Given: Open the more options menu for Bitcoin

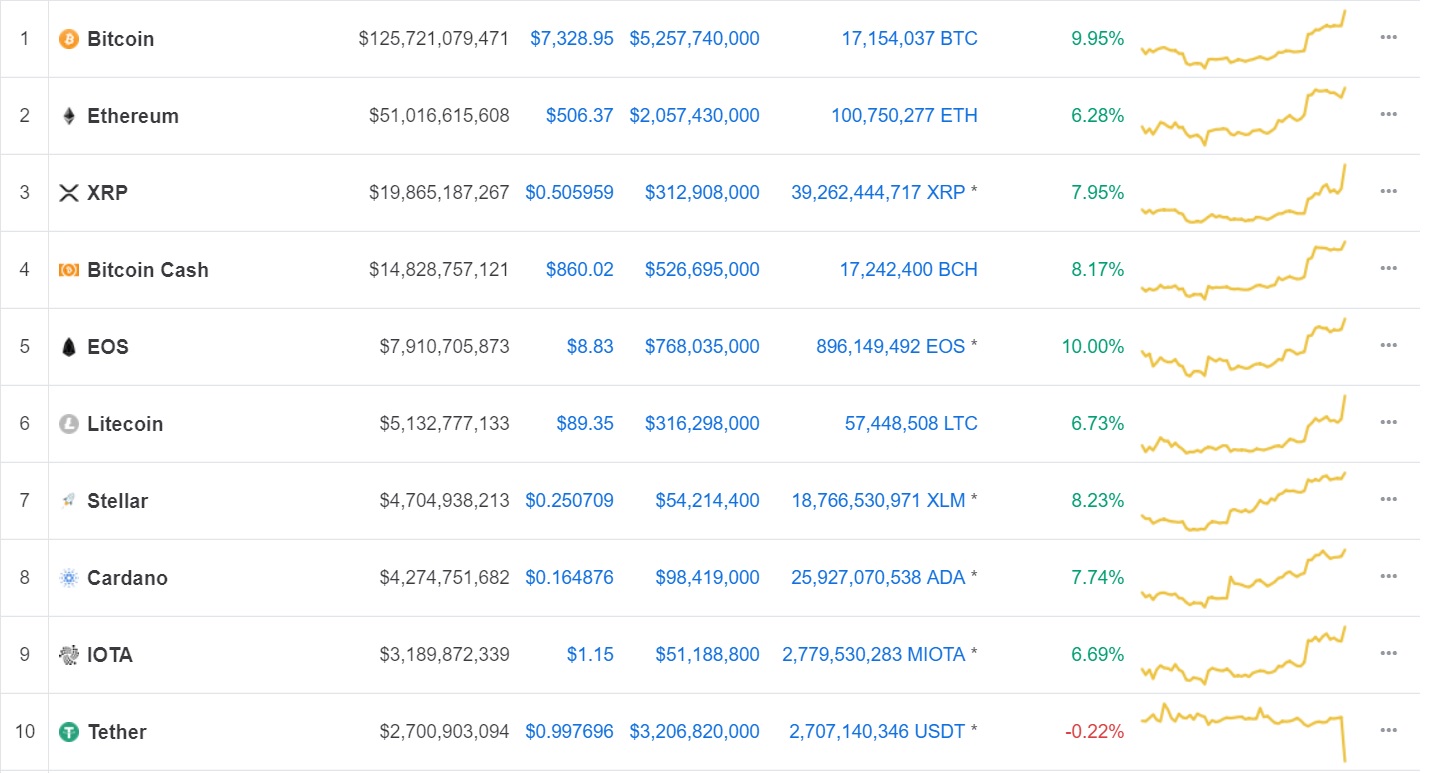Looking at the screenshot, I should point(1388,38).
